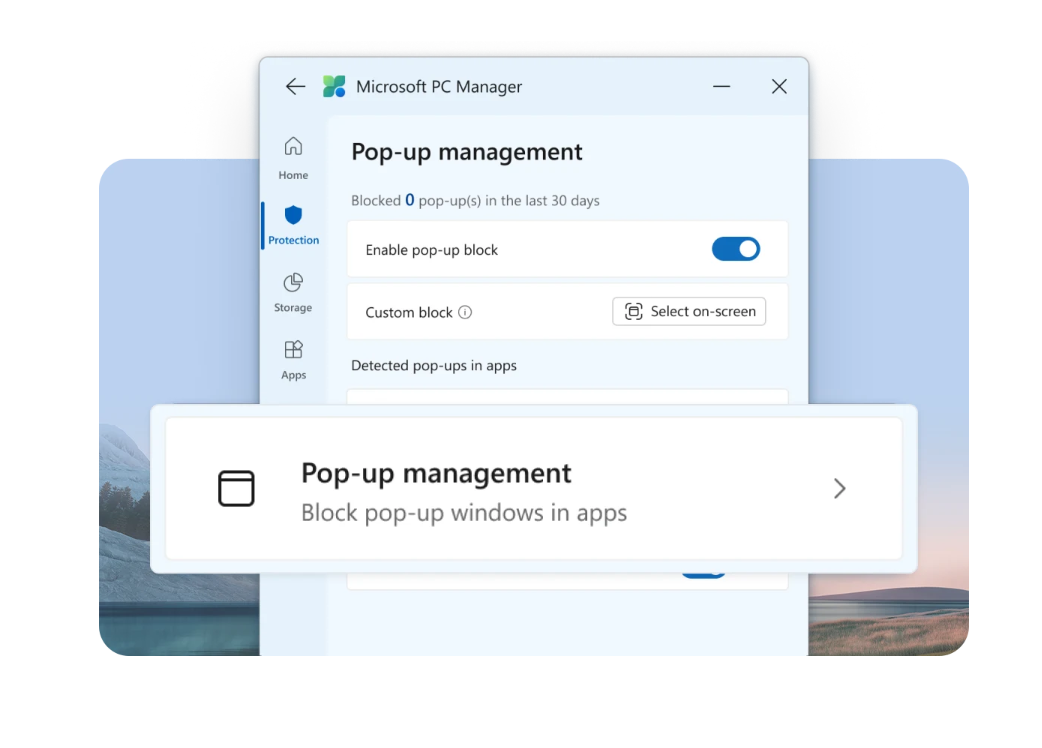
Task: Click the Select on-screen button
Action: [x=688, y=312]
